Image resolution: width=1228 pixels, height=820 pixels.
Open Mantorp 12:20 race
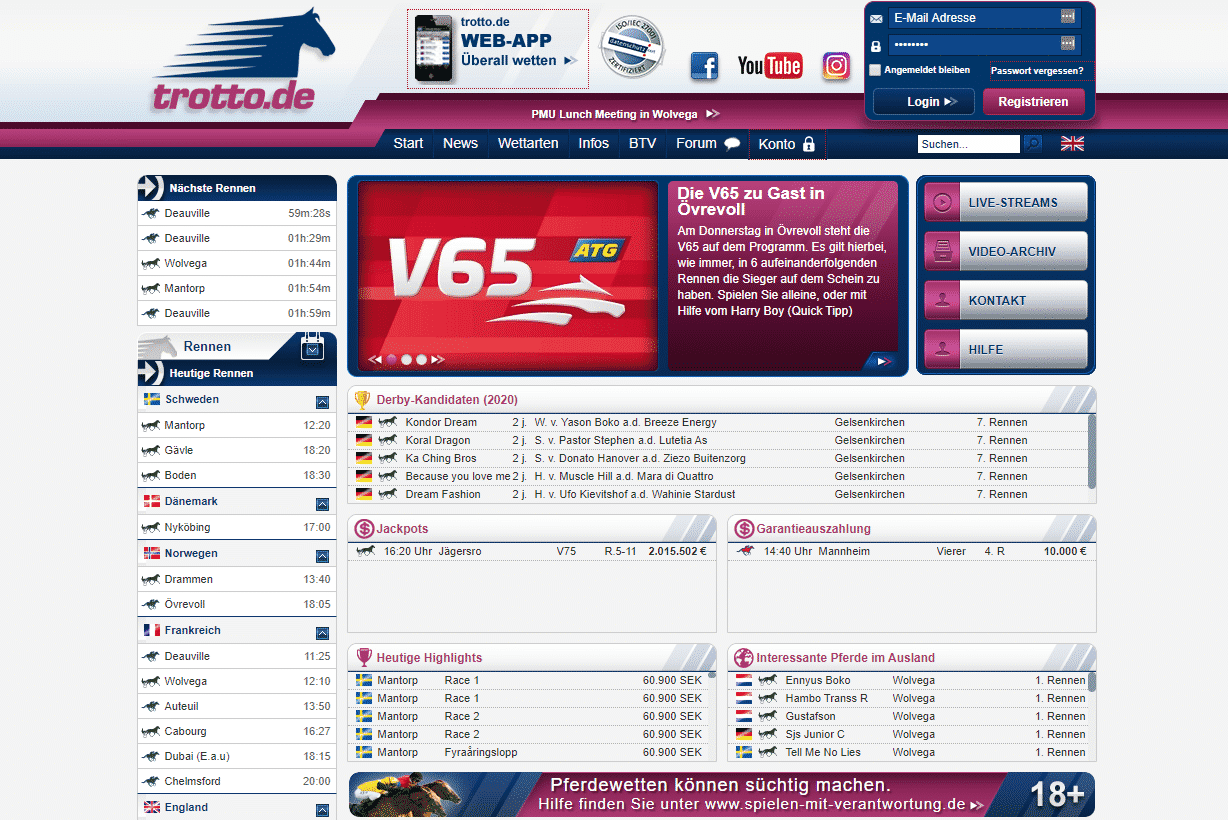(x=237, y=425)
